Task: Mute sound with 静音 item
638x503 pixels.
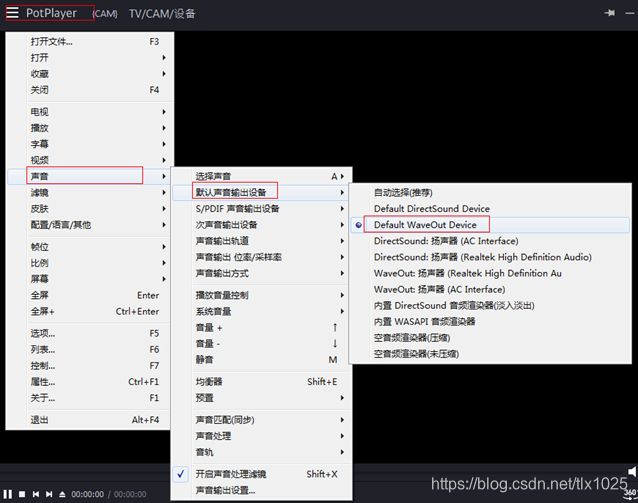Action: [x=260, y=360]
